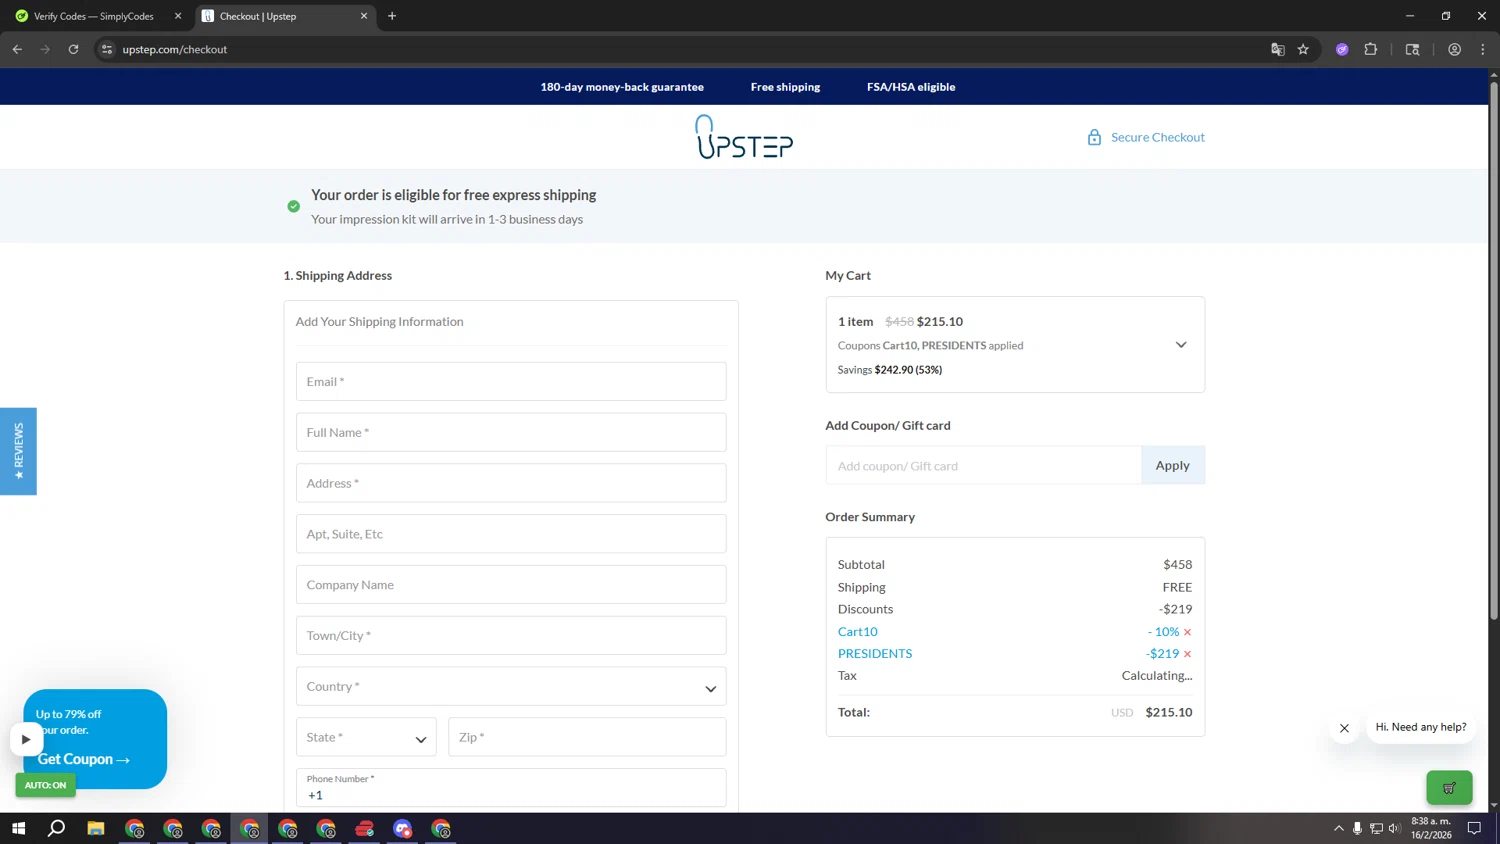Open File Explorer from taskbar

tap(96, 828)
